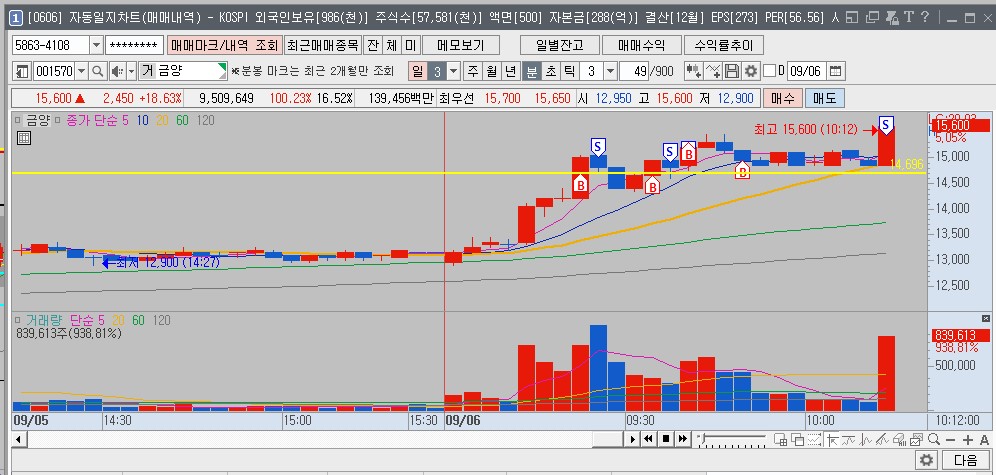Open the 일별잔고 view
Image resolution: width=996 pixels, height=475 pixels.
pos(559,45)
